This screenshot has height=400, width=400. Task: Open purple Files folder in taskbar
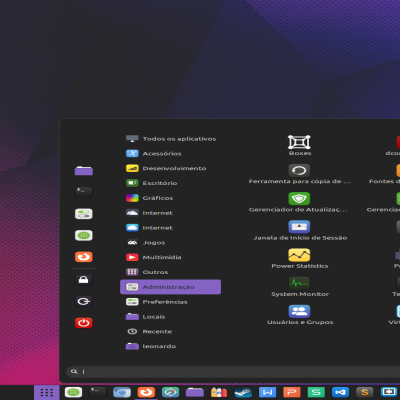tap(195, 392)
